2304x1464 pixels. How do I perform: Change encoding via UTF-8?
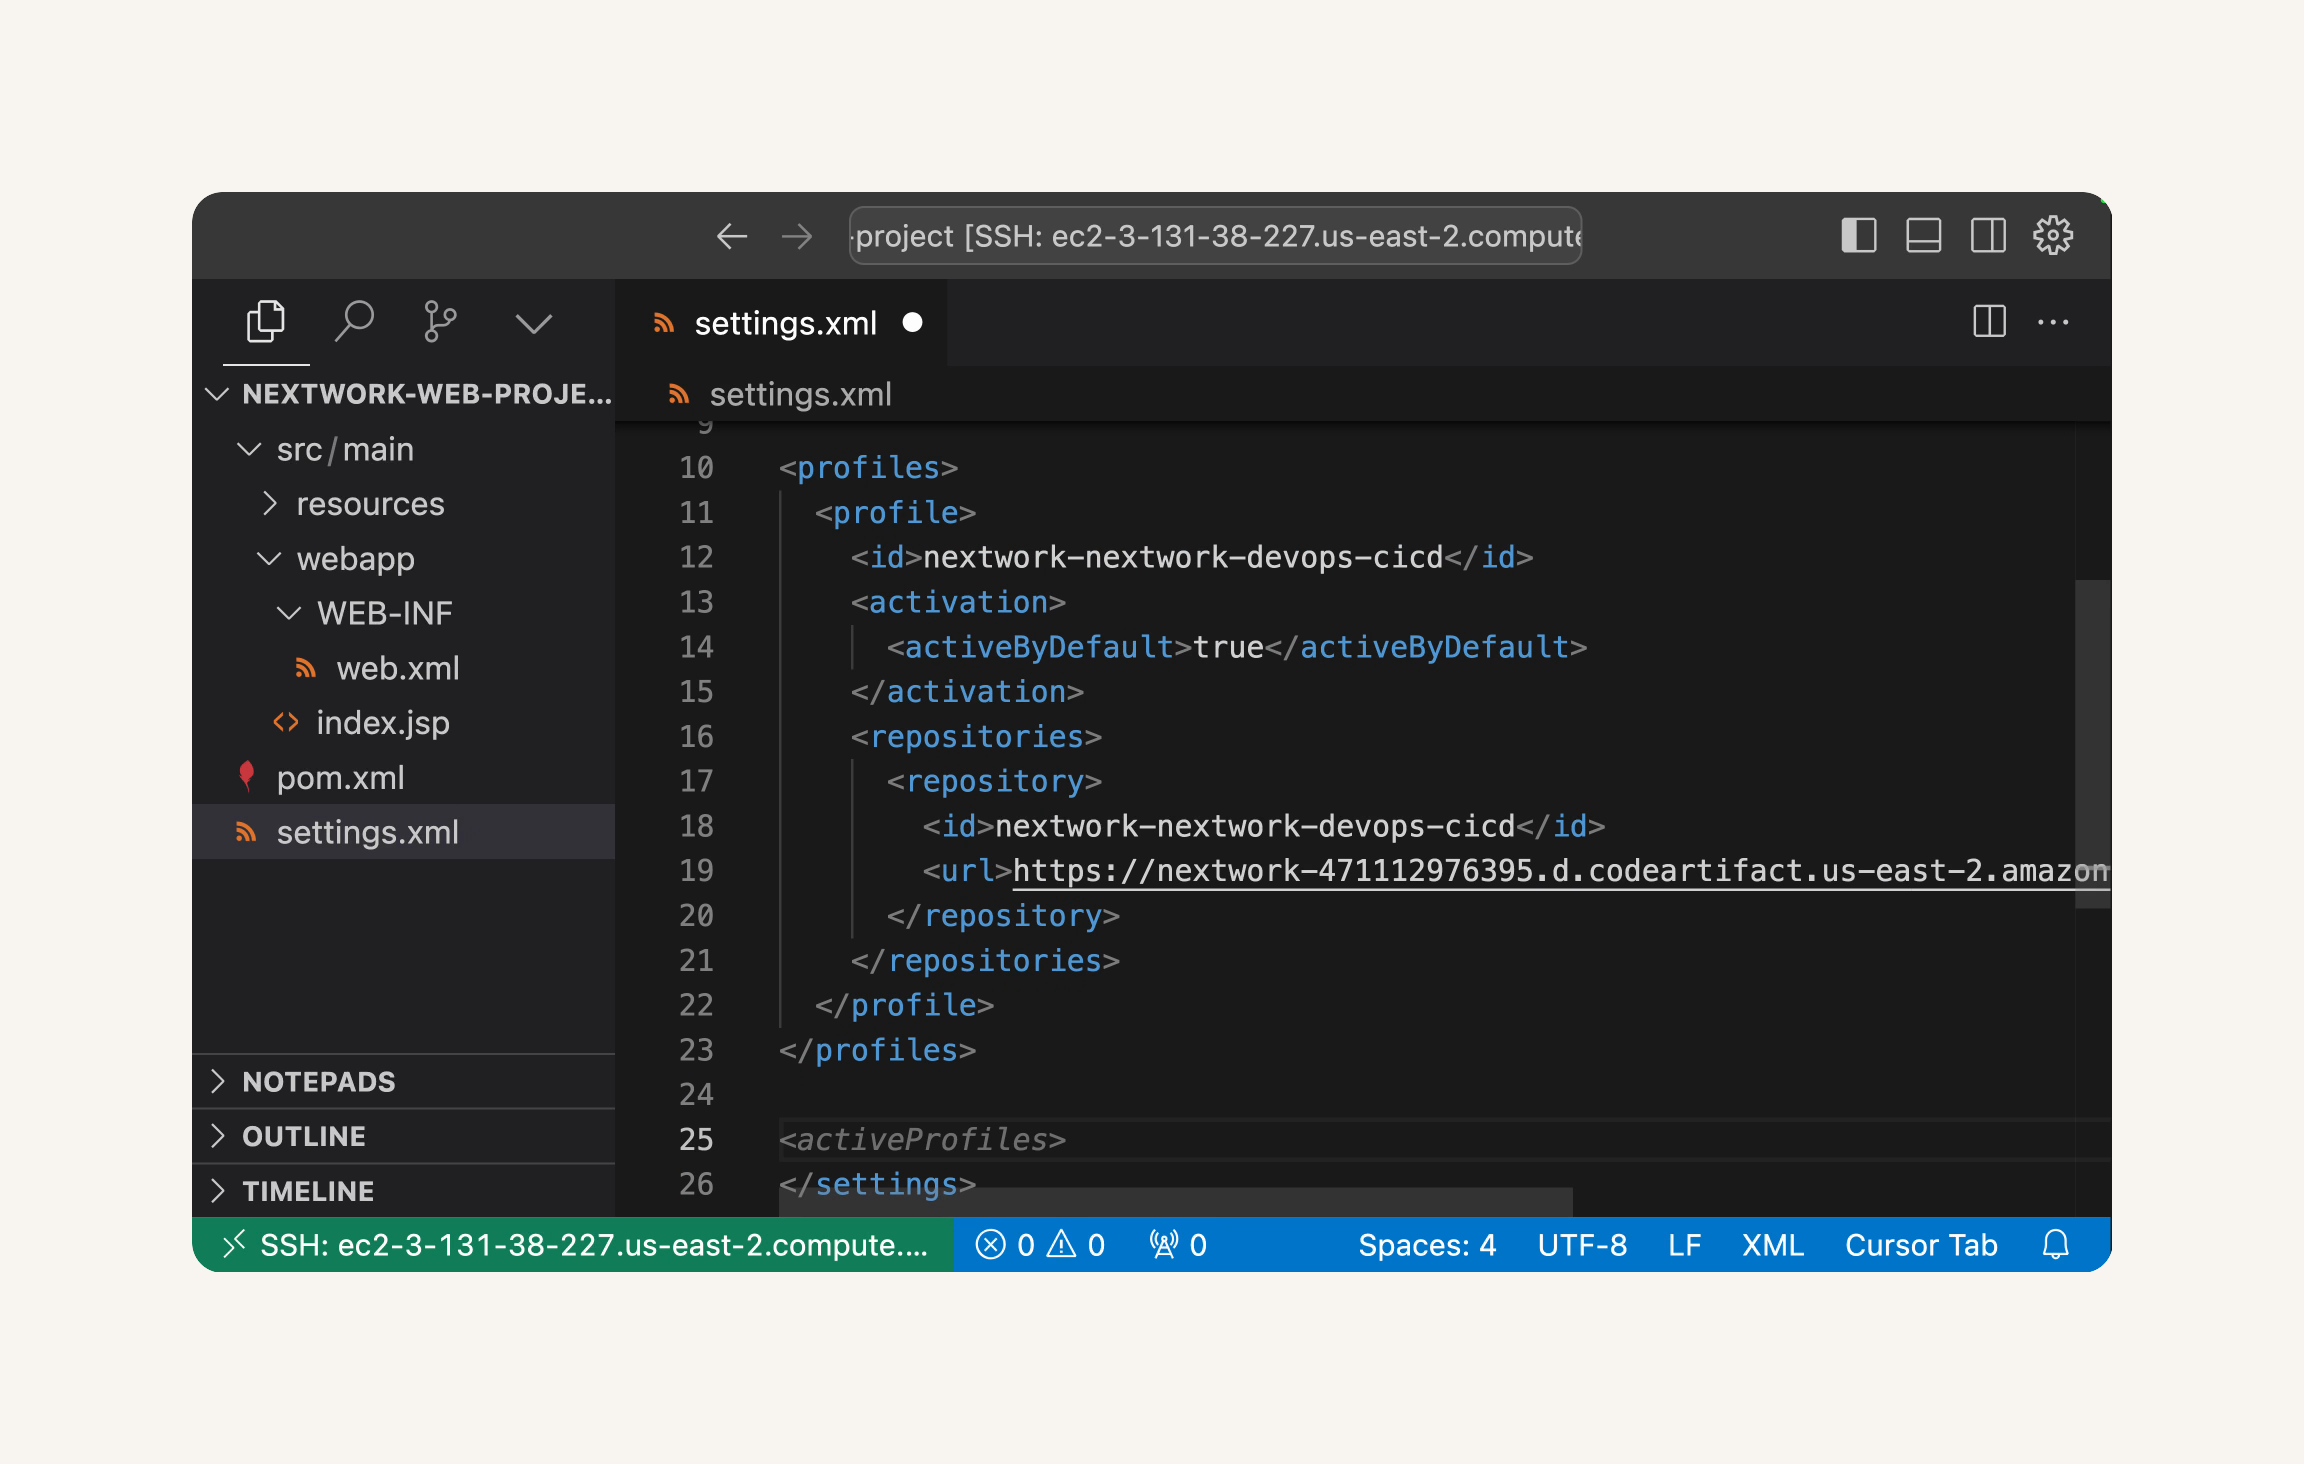tap(1582, 1245)
